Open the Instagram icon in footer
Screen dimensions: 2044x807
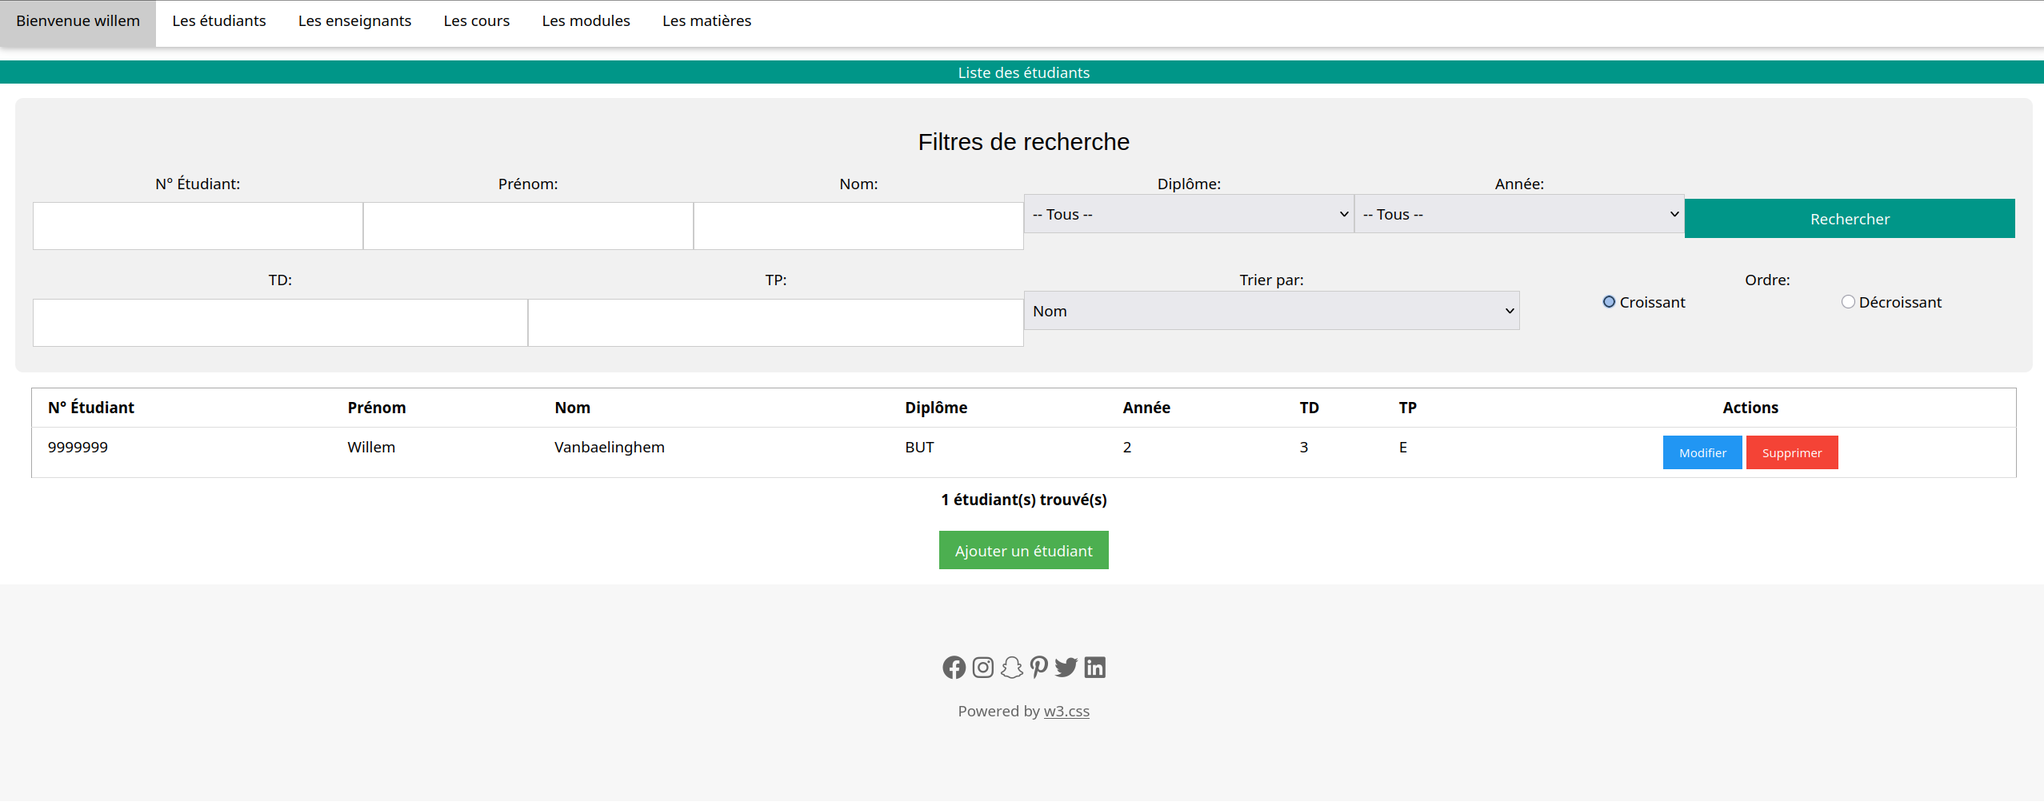983,667
